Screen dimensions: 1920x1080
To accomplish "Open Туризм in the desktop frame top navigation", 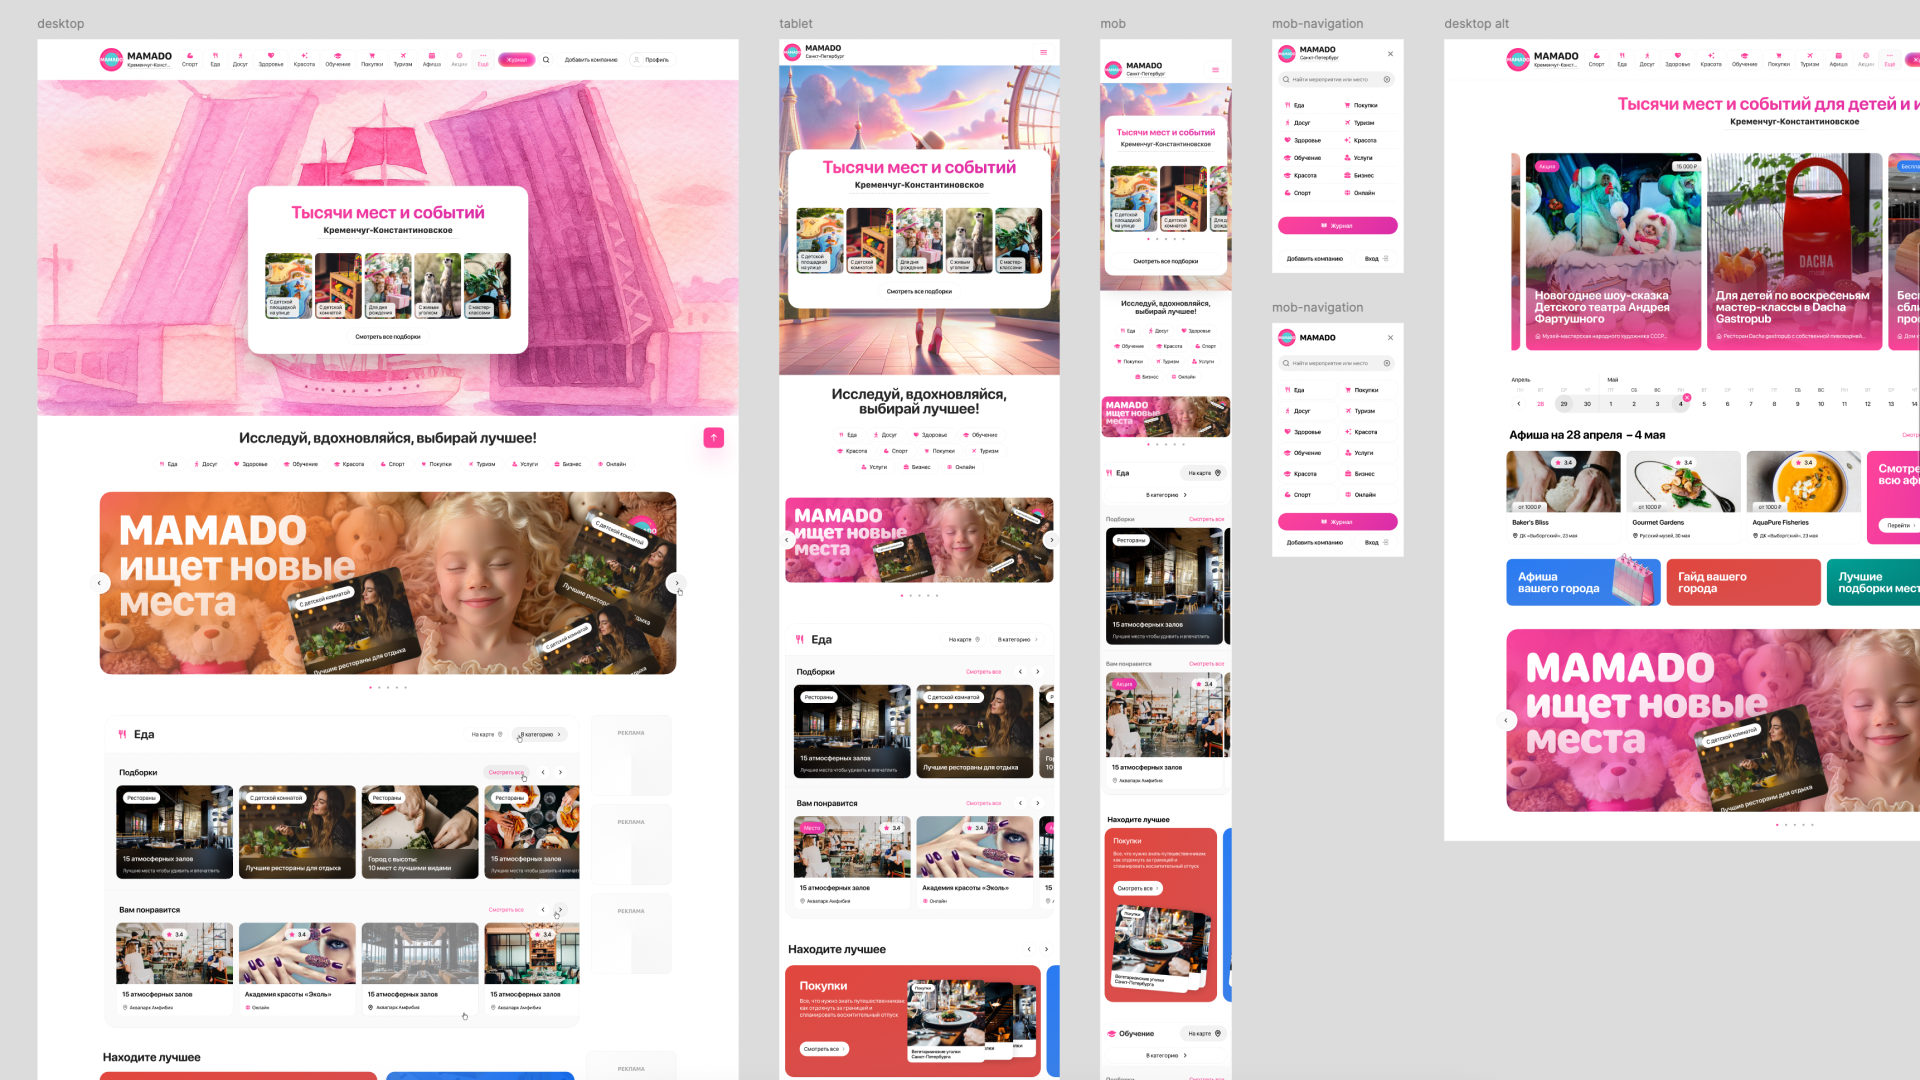I will [403, 60].
